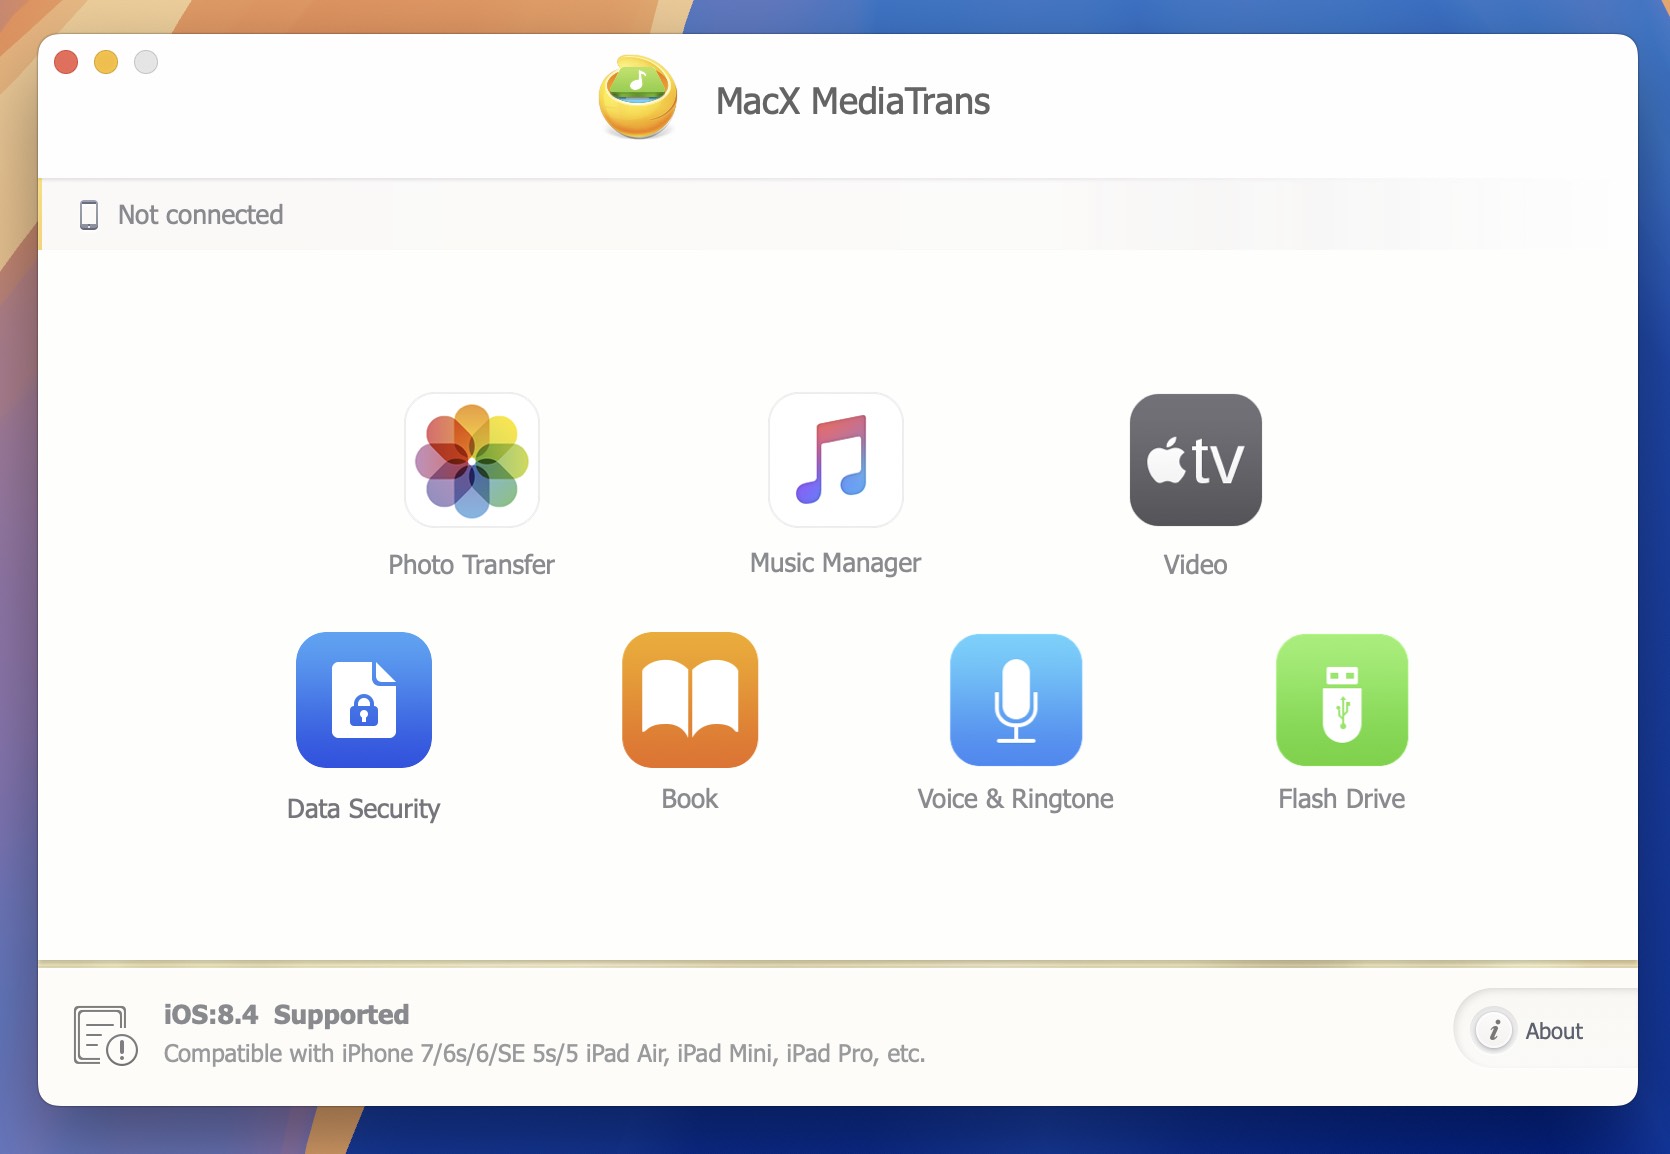Click the Photo Transfer label
The width and height of the screenshot is (1670, 1154).
(x=472, y=565)
